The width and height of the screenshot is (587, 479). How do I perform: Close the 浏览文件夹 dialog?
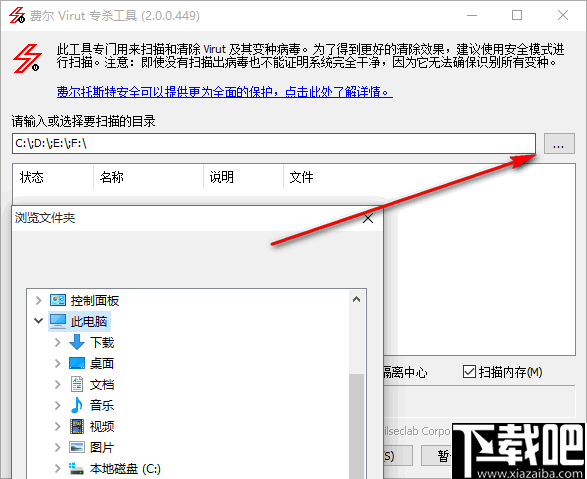pos(368,218)
